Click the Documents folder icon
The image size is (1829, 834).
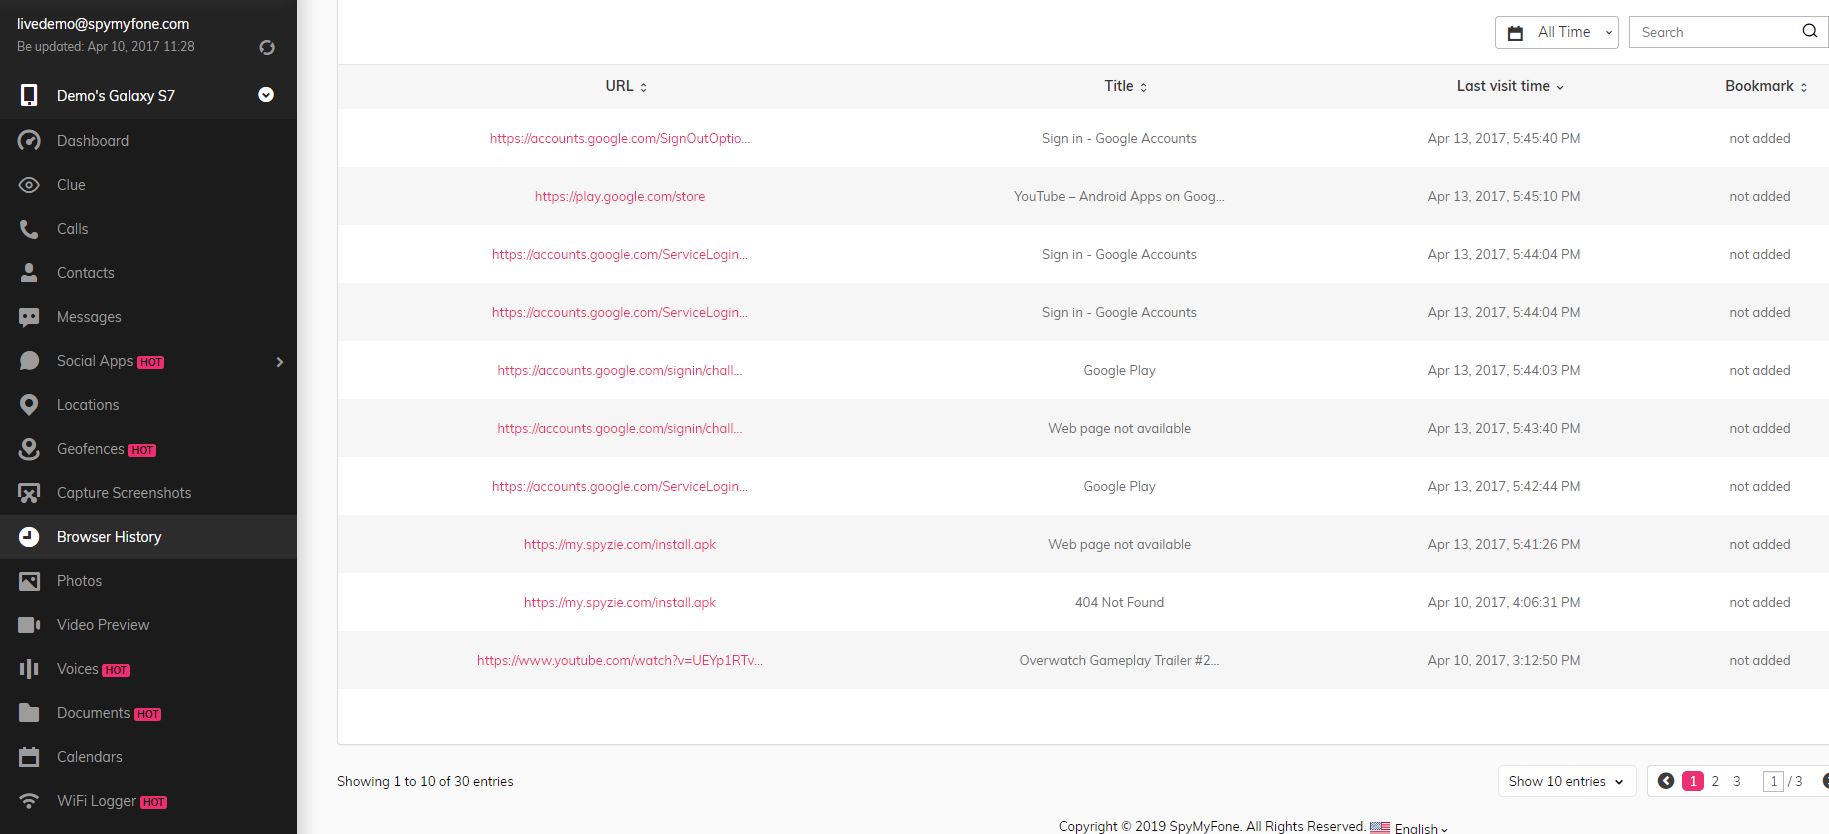(29, 713)
